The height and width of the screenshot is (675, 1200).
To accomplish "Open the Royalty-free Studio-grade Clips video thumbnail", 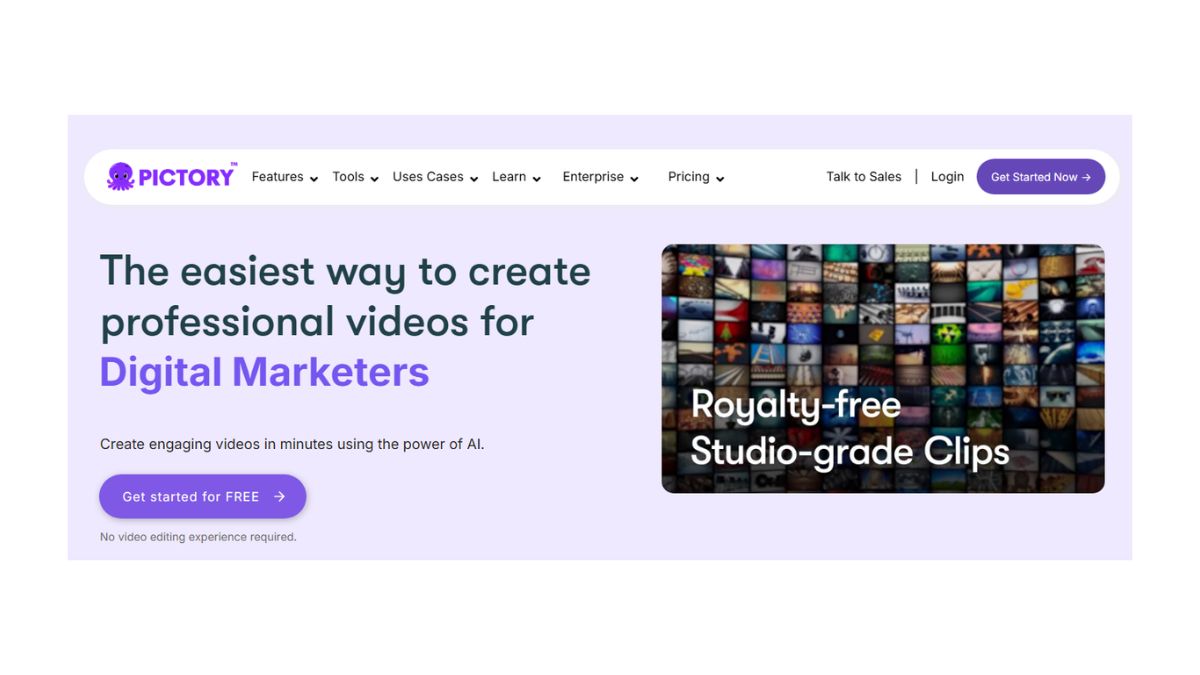I will click(883, 369).
